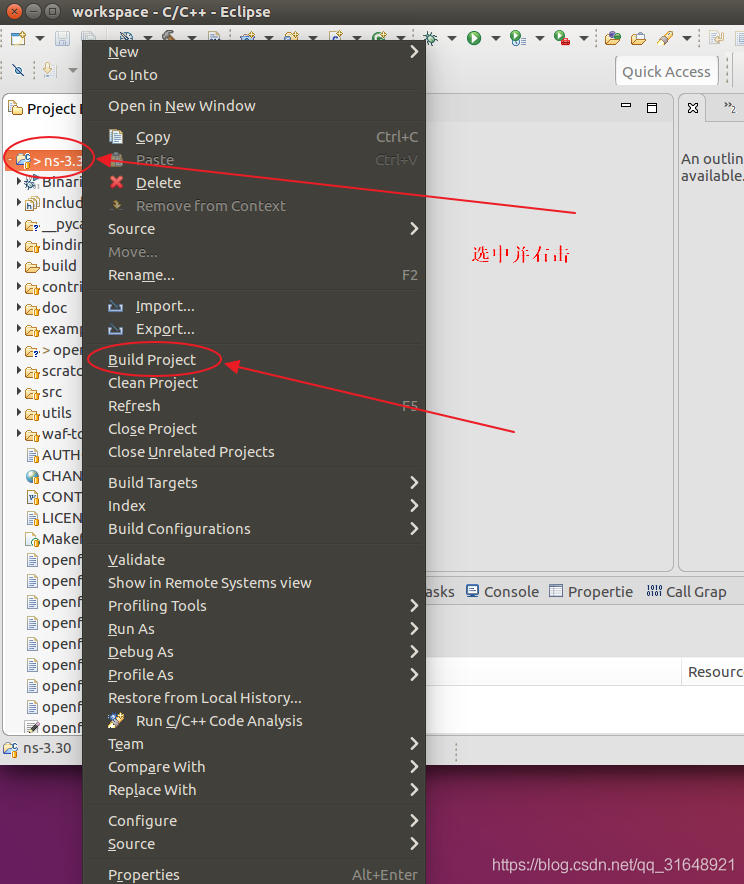Select the CONTRIBUTING file icon

[33, 497]
